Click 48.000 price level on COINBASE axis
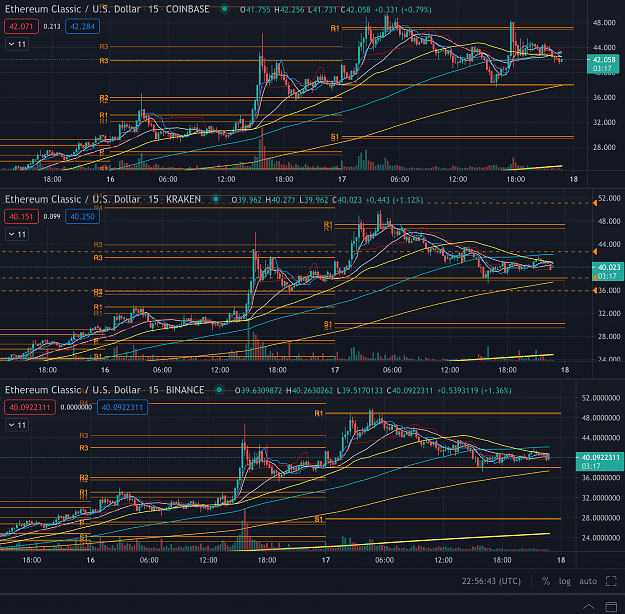 pyautogui.click(x=604, y=23)
